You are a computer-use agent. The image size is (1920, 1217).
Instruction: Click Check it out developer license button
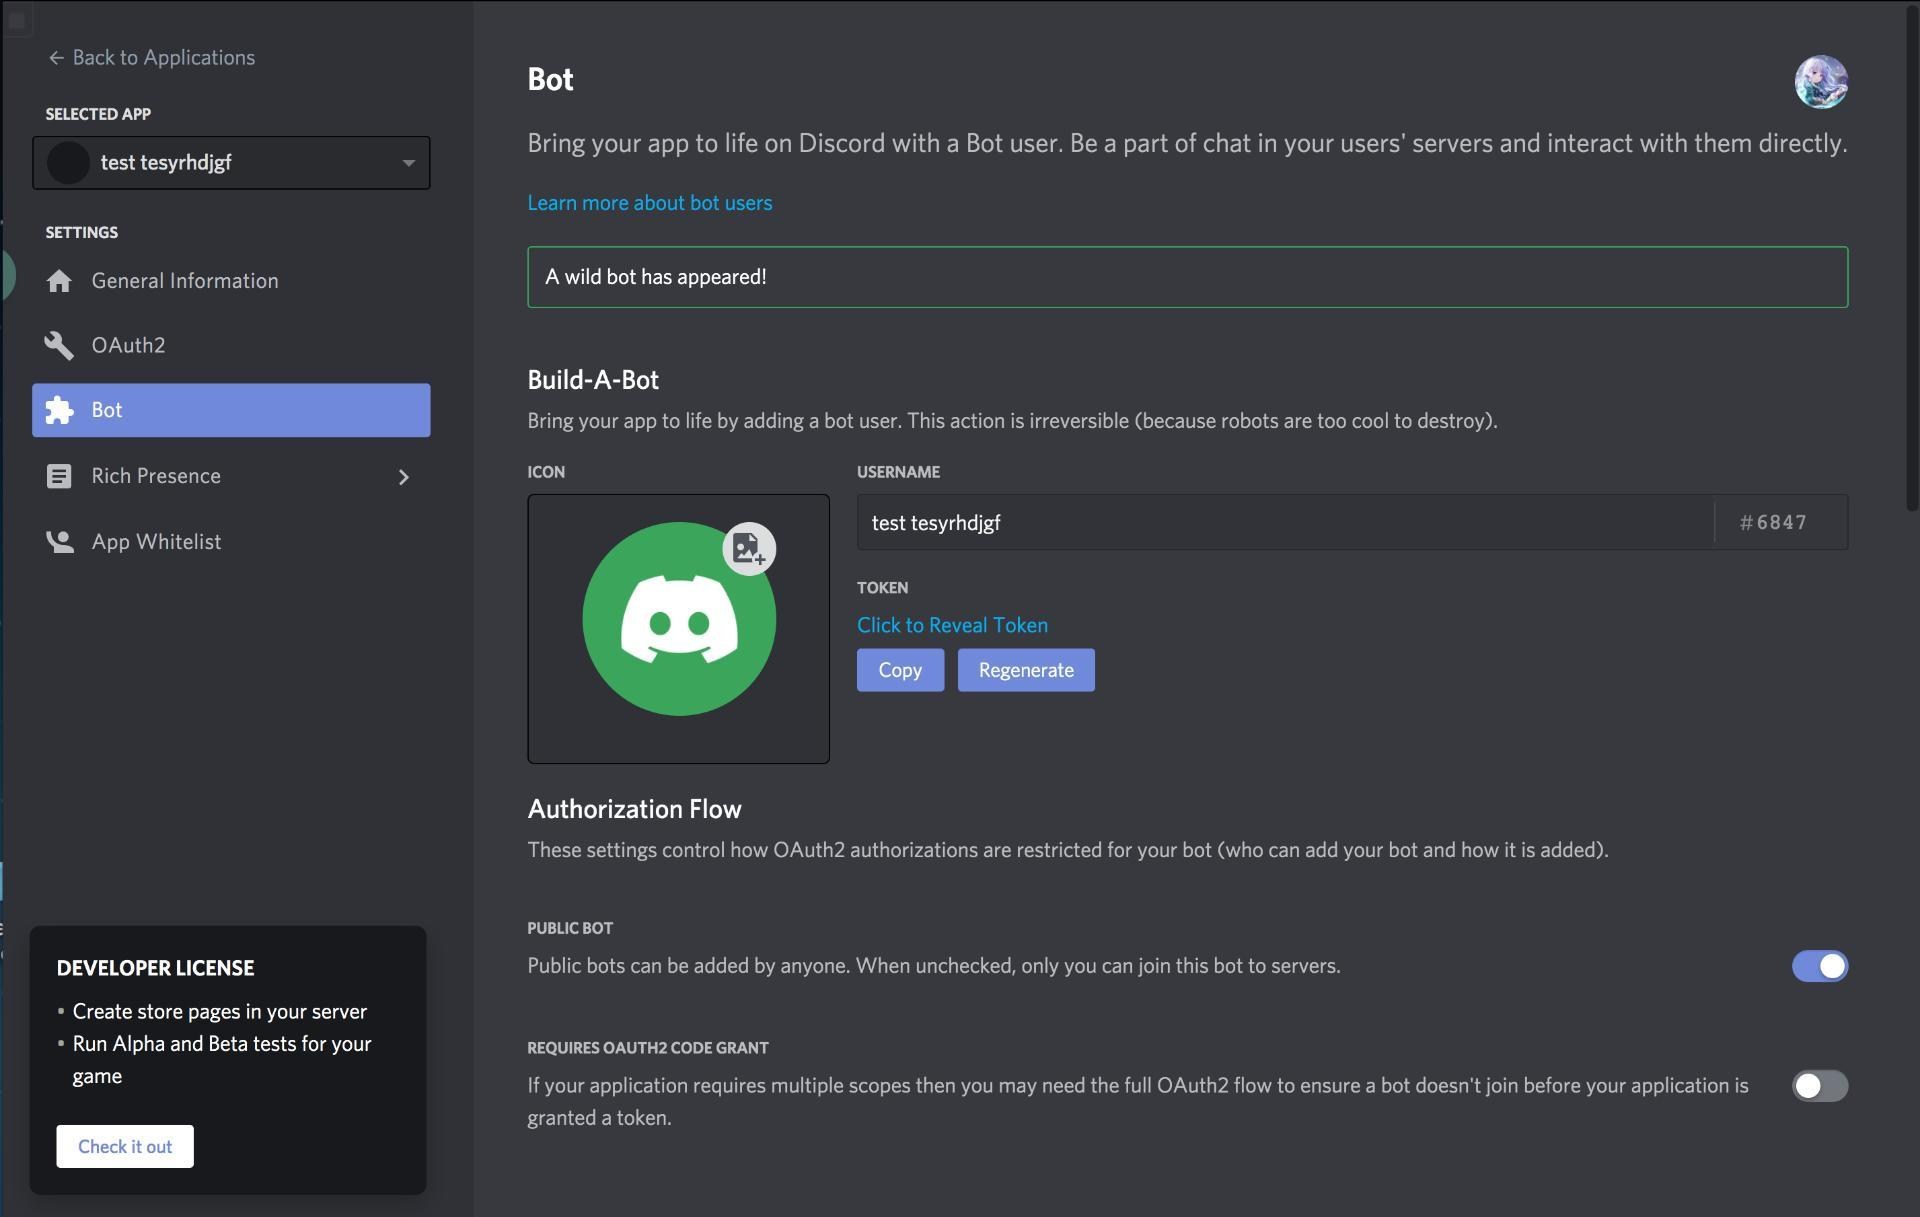125,1146
